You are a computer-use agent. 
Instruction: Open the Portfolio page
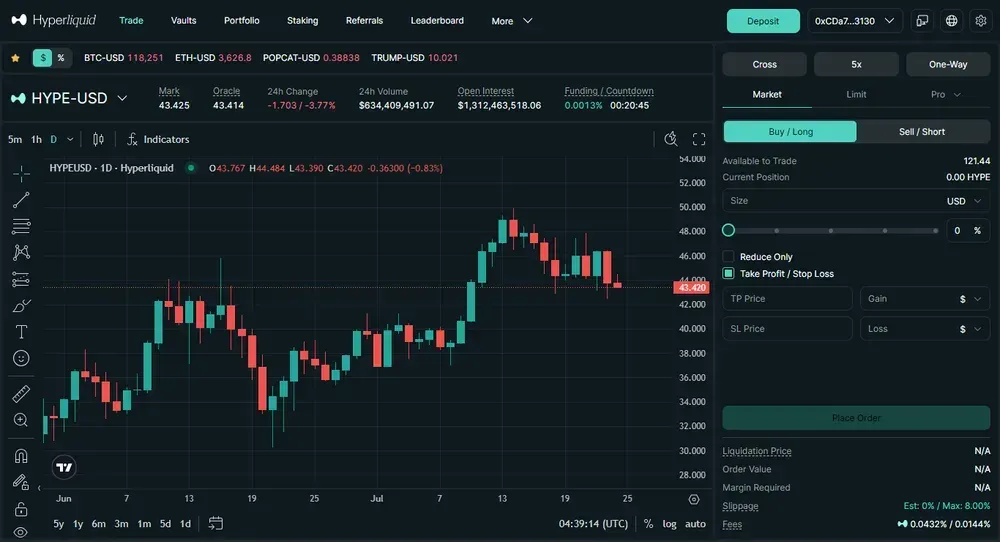point(242,20)
